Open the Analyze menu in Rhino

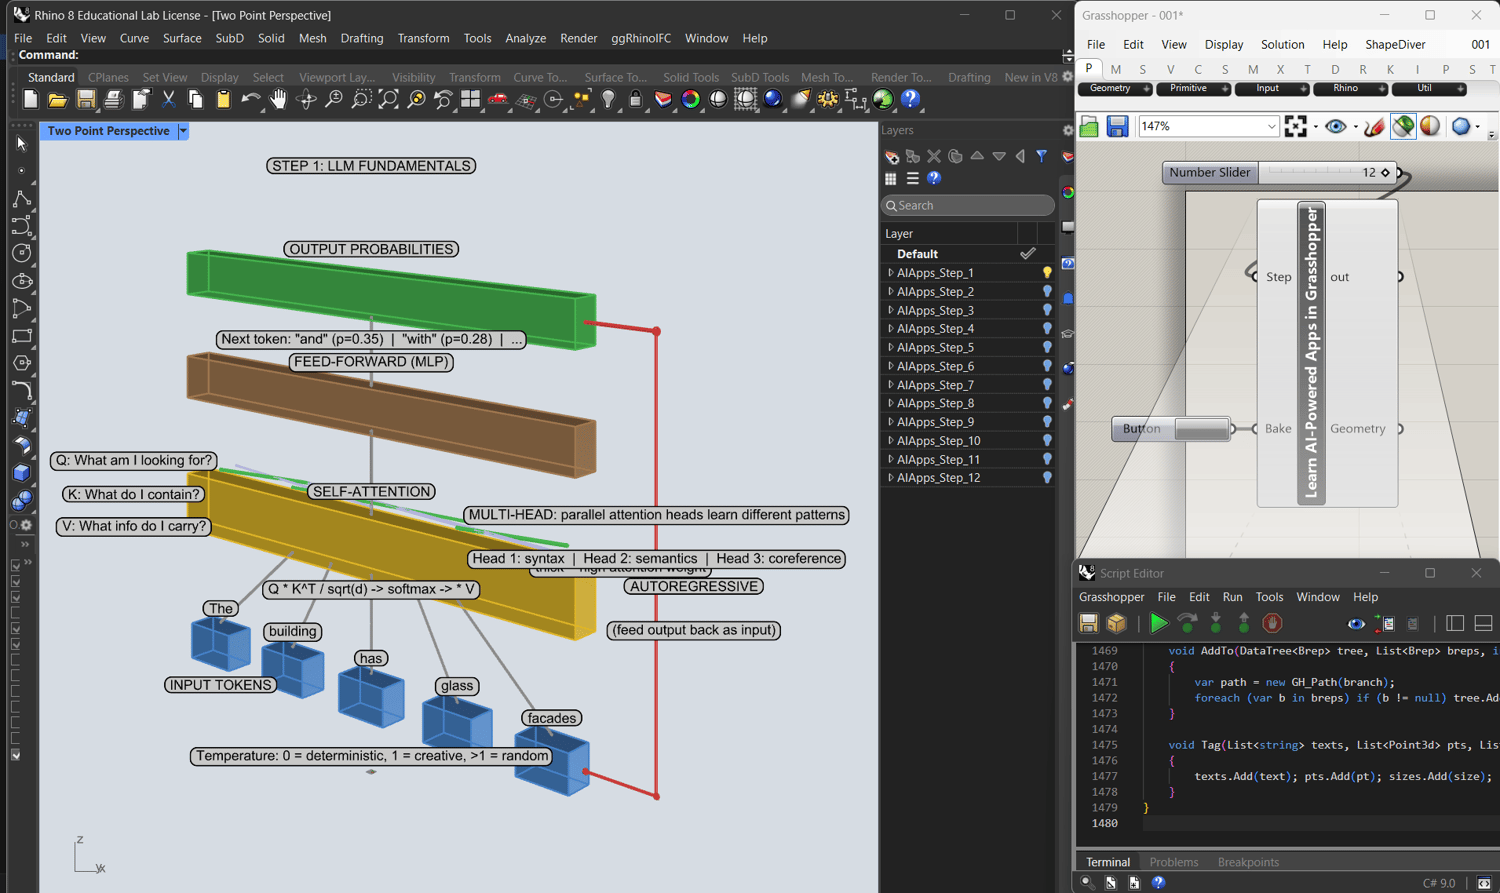(x=525, y=38)
